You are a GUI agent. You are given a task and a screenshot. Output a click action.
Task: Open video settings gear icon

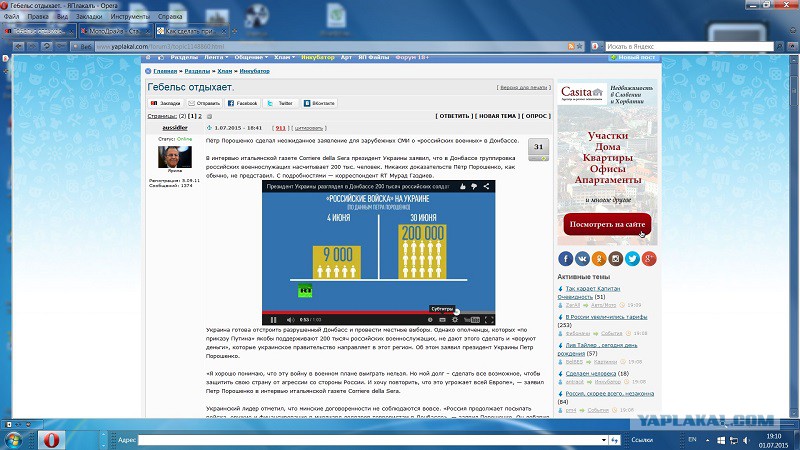455,320
